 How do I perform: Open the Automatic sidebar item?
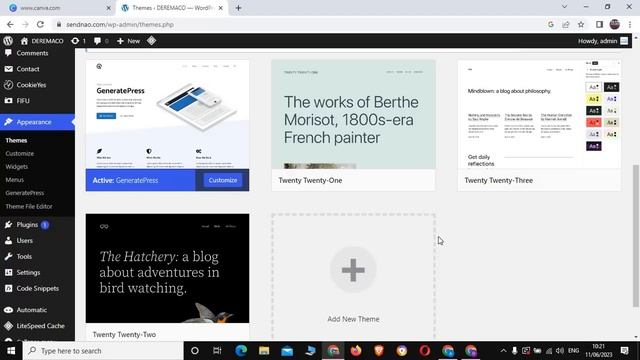31,310
